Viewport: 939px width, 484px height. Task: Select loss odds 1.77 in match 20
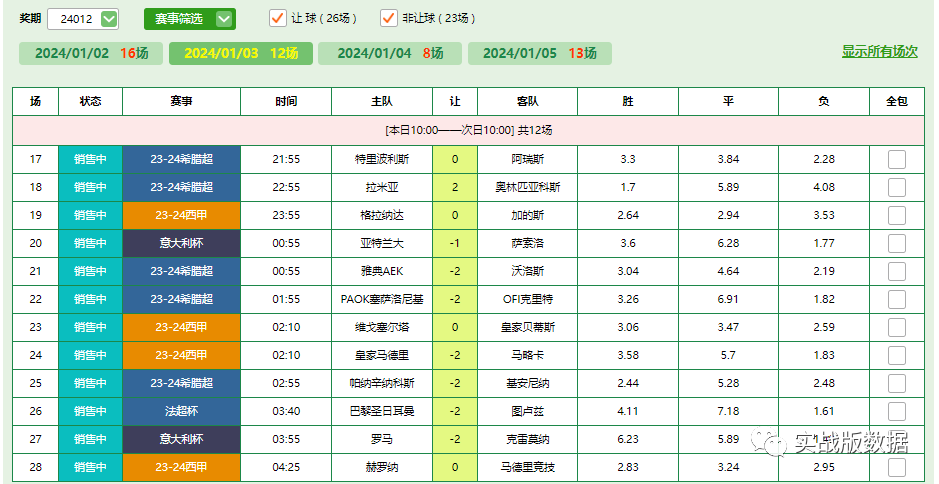(x=824, y=243)
